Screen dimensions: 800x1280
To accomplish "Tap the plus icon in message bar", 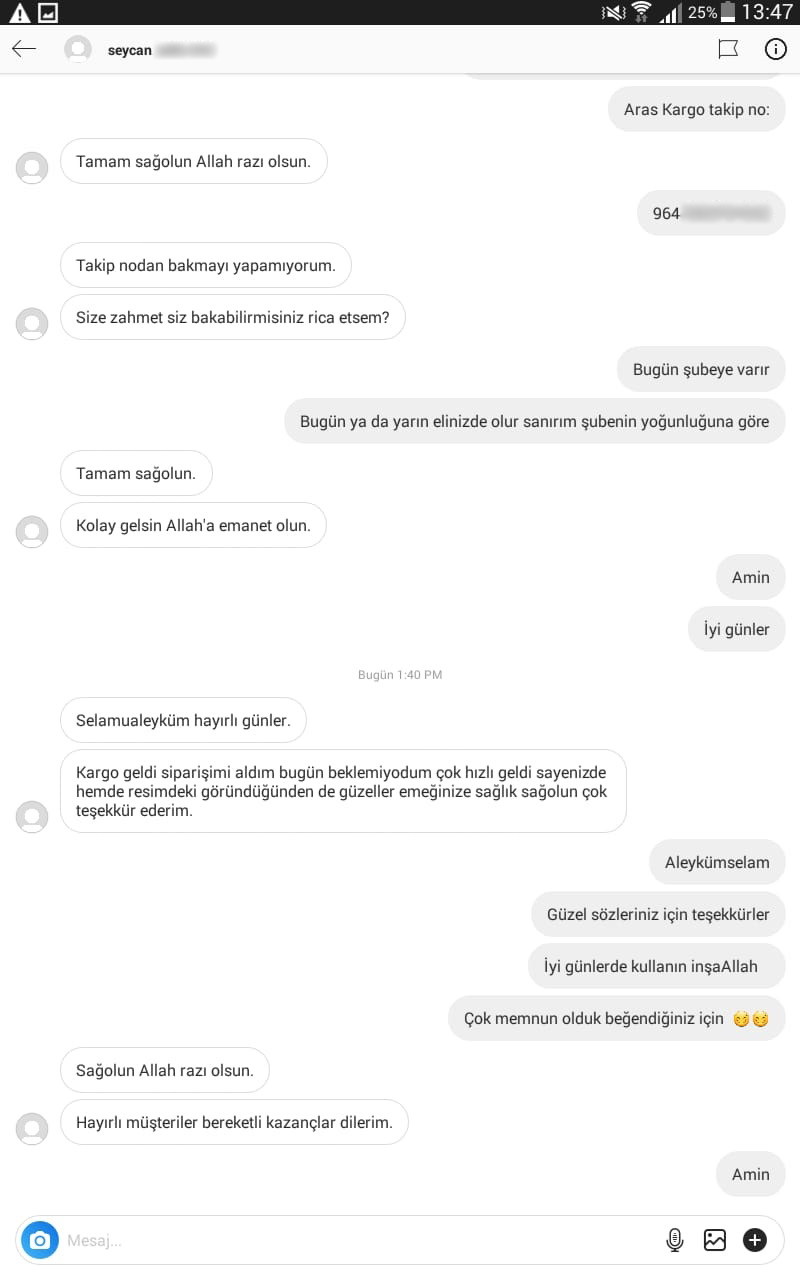I will click(755, 1240).
